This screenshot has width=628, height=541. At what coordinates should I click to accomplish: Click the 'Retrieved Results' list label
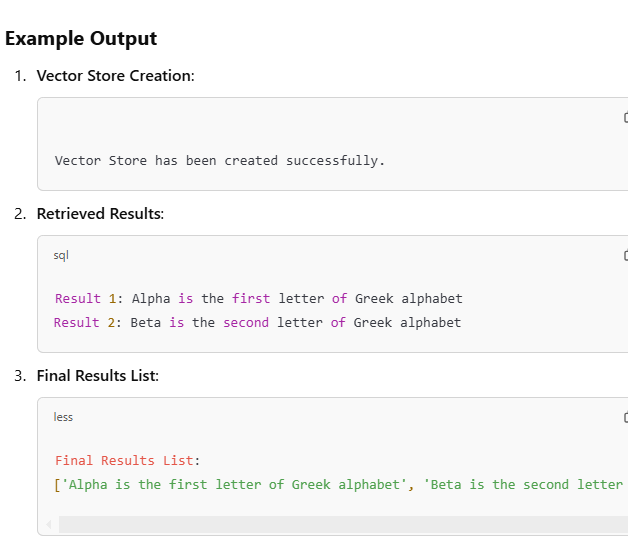click(99, 214)
